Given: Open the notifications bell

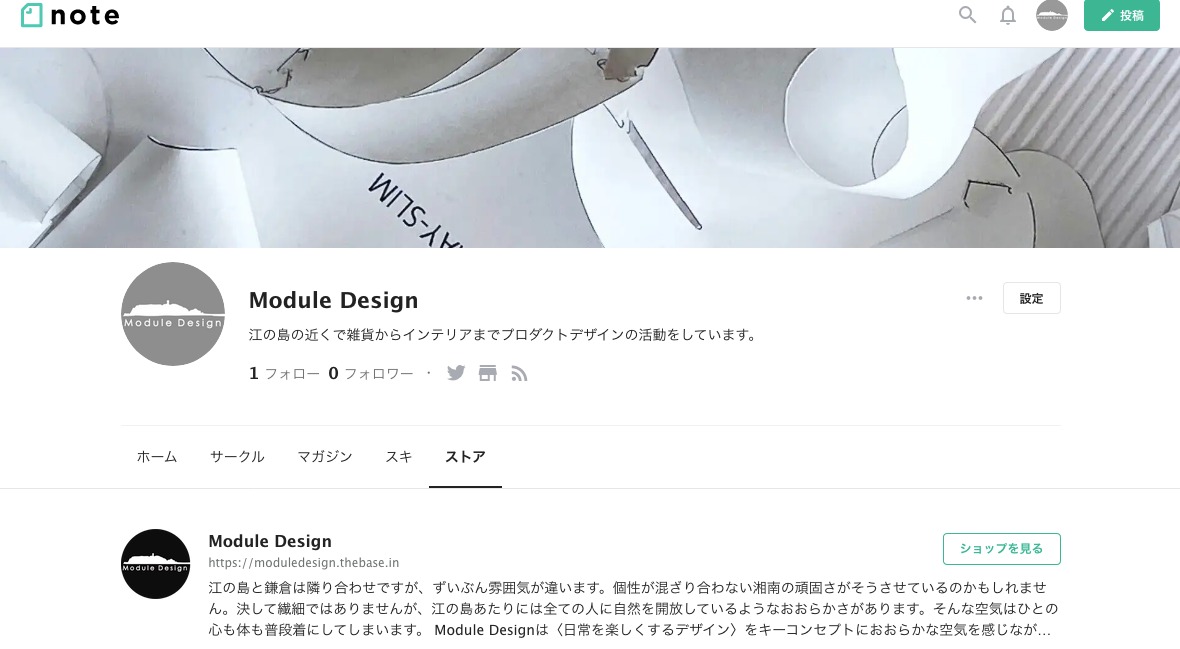Looking at the screenshot, I should [1008, 15].
